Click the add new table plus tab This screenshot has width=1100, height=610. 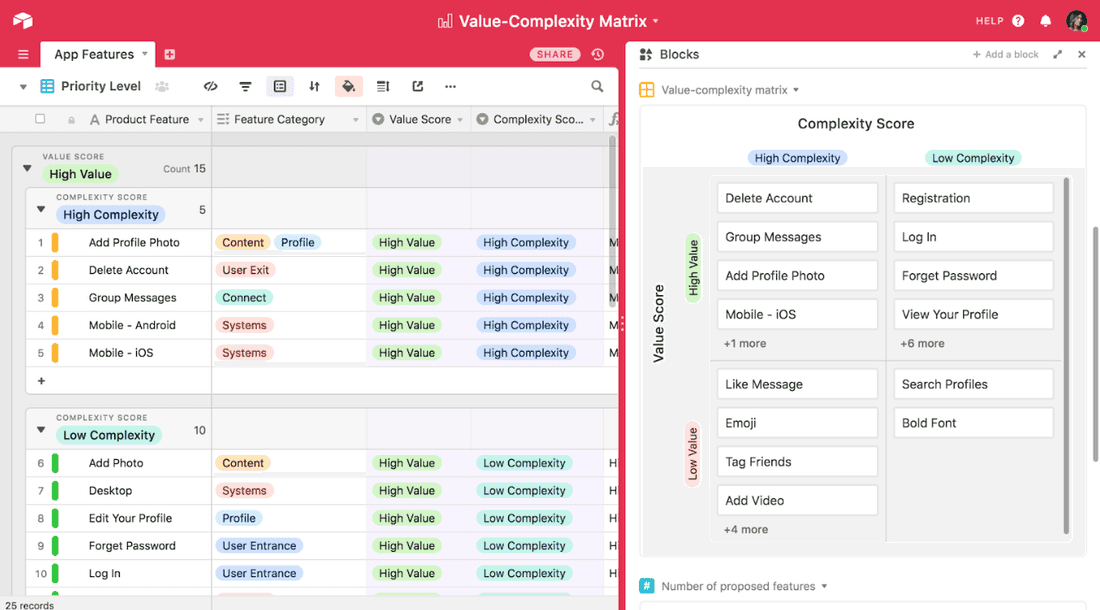click(x=169, y=54)
